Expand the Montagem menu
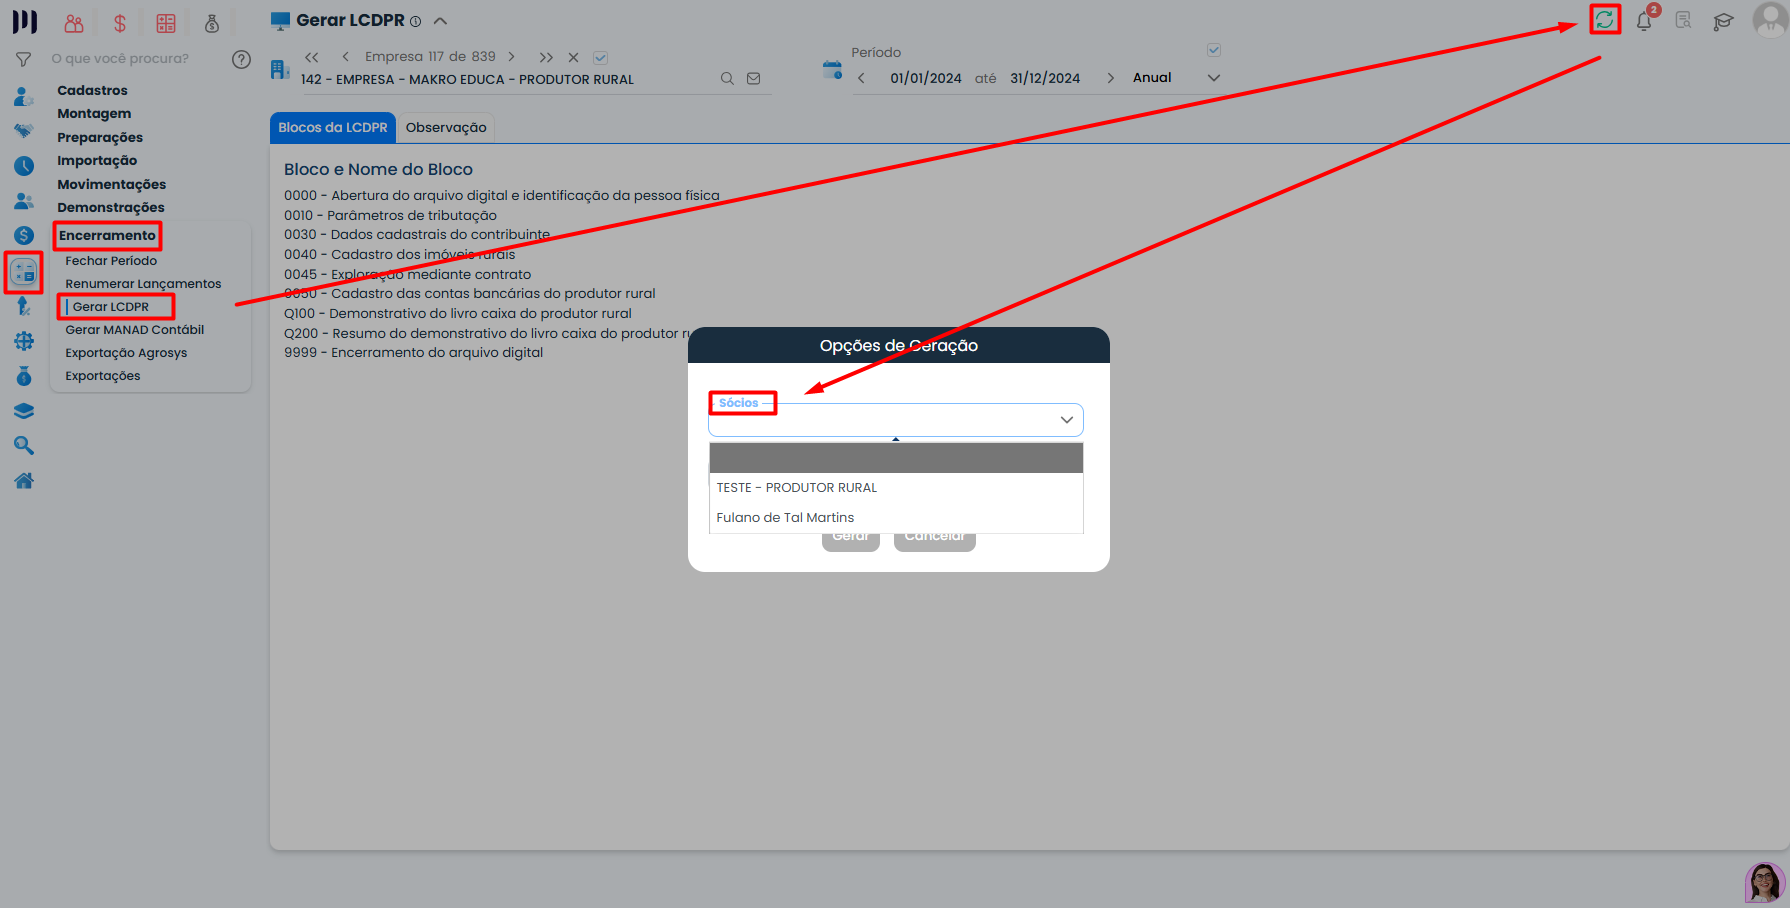 point(94,114)
